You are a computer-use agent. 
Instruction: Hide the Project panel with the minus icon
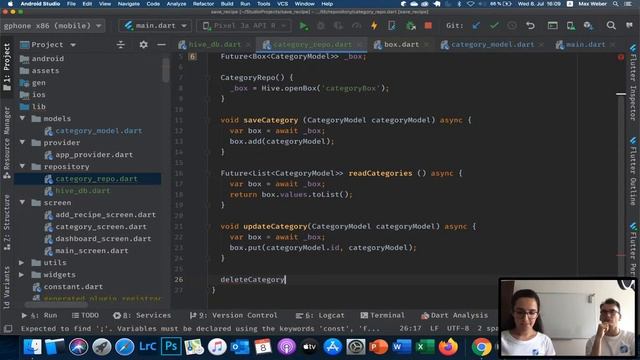pos(162,44)
